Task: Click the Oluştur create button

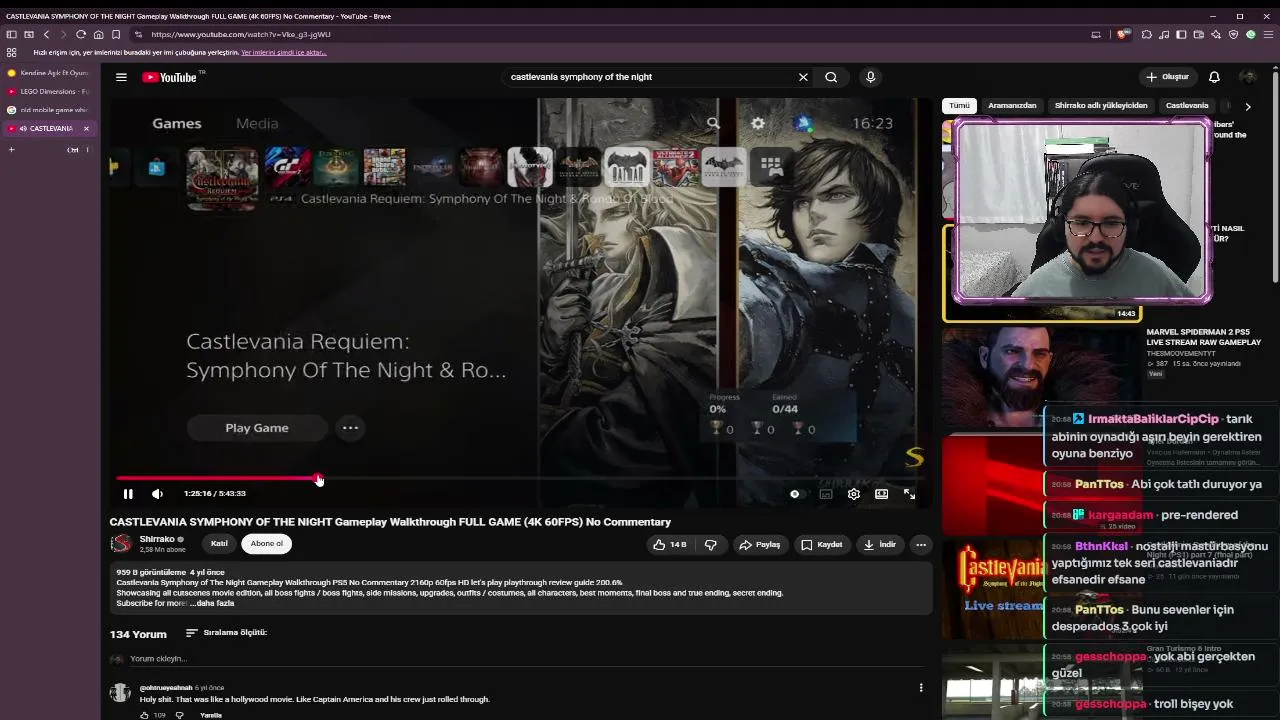Action: click(x=1167, y=77)
